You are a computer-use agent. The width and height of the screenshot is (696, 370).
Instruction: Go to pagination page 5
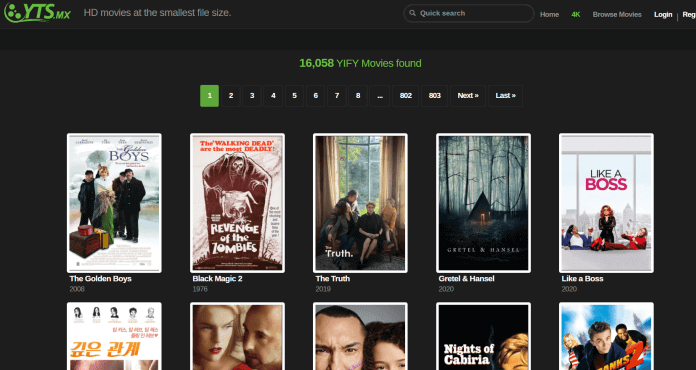tap(294, 96)
